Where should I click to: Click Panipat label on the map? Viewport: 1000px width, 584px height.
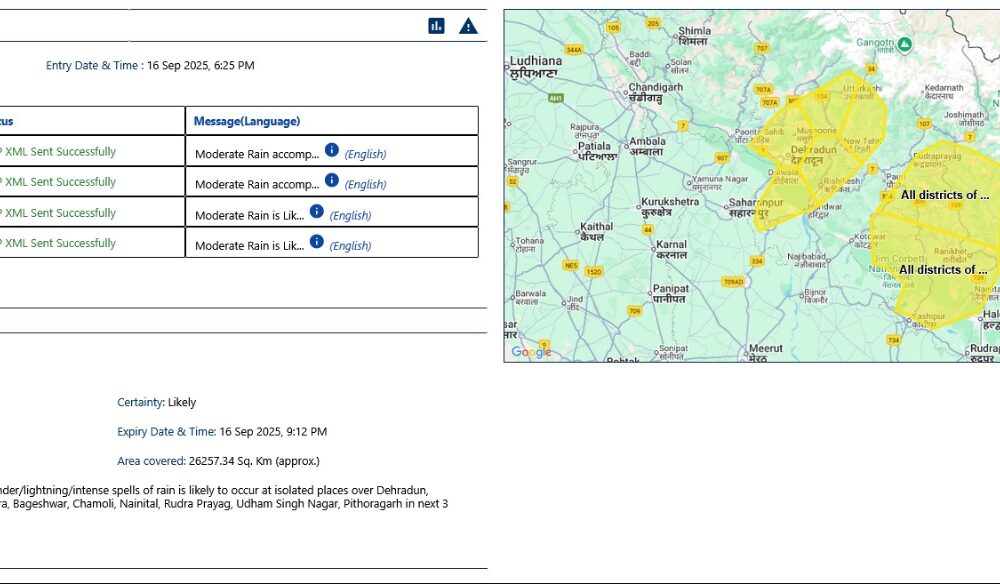(669, 294)
